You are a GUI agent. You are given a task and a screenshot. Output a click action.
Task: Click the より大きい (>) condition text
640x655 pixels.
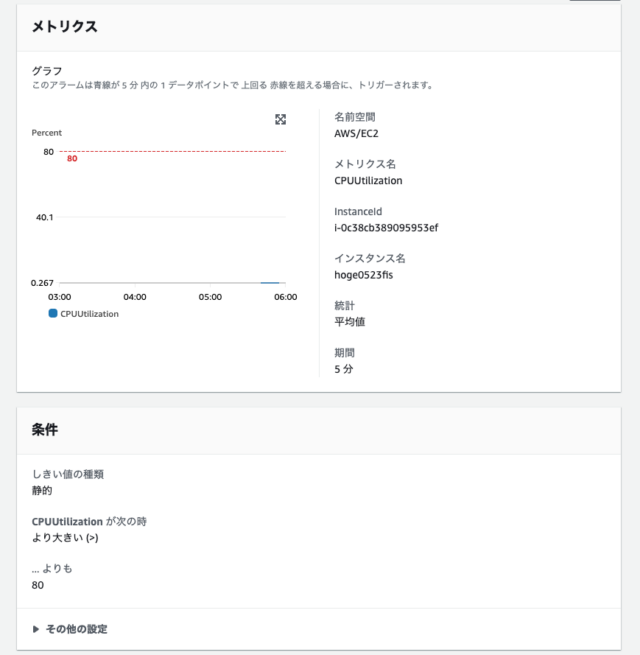pyautogui.click(x=65, y=538)
